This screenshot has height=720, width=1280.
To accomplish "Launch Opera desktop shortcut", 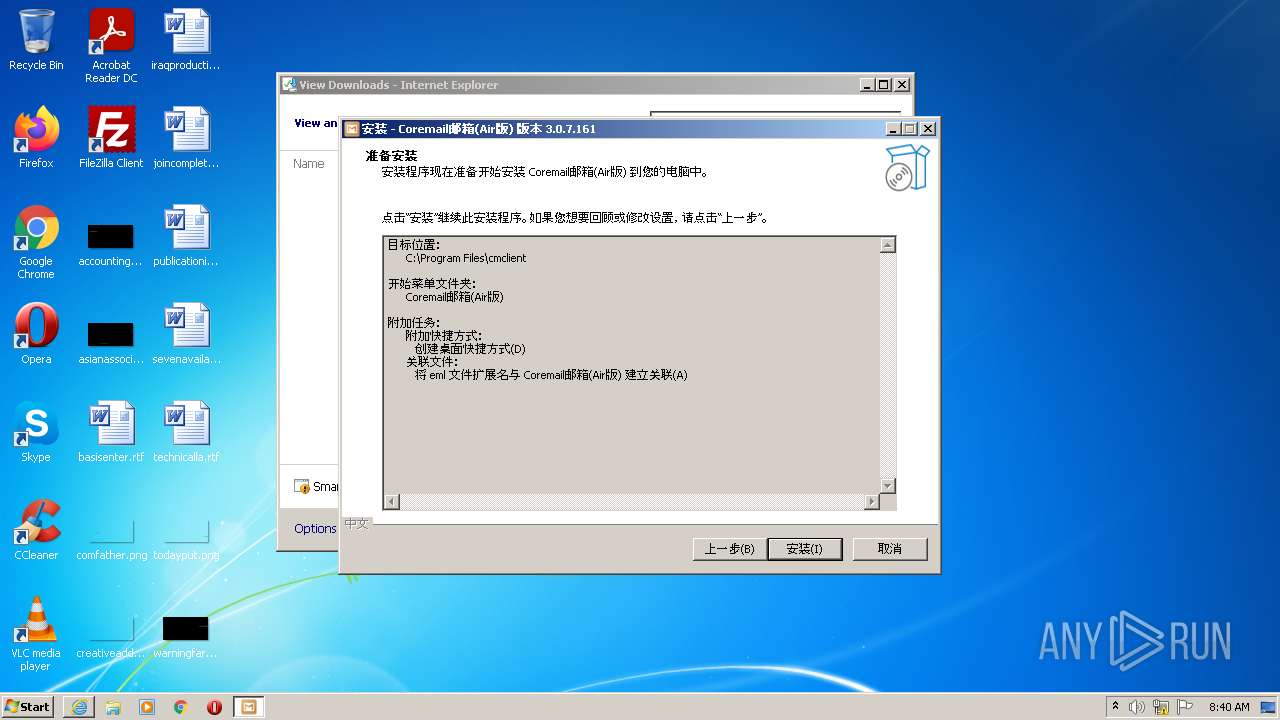I will click(x=36, y=334).
